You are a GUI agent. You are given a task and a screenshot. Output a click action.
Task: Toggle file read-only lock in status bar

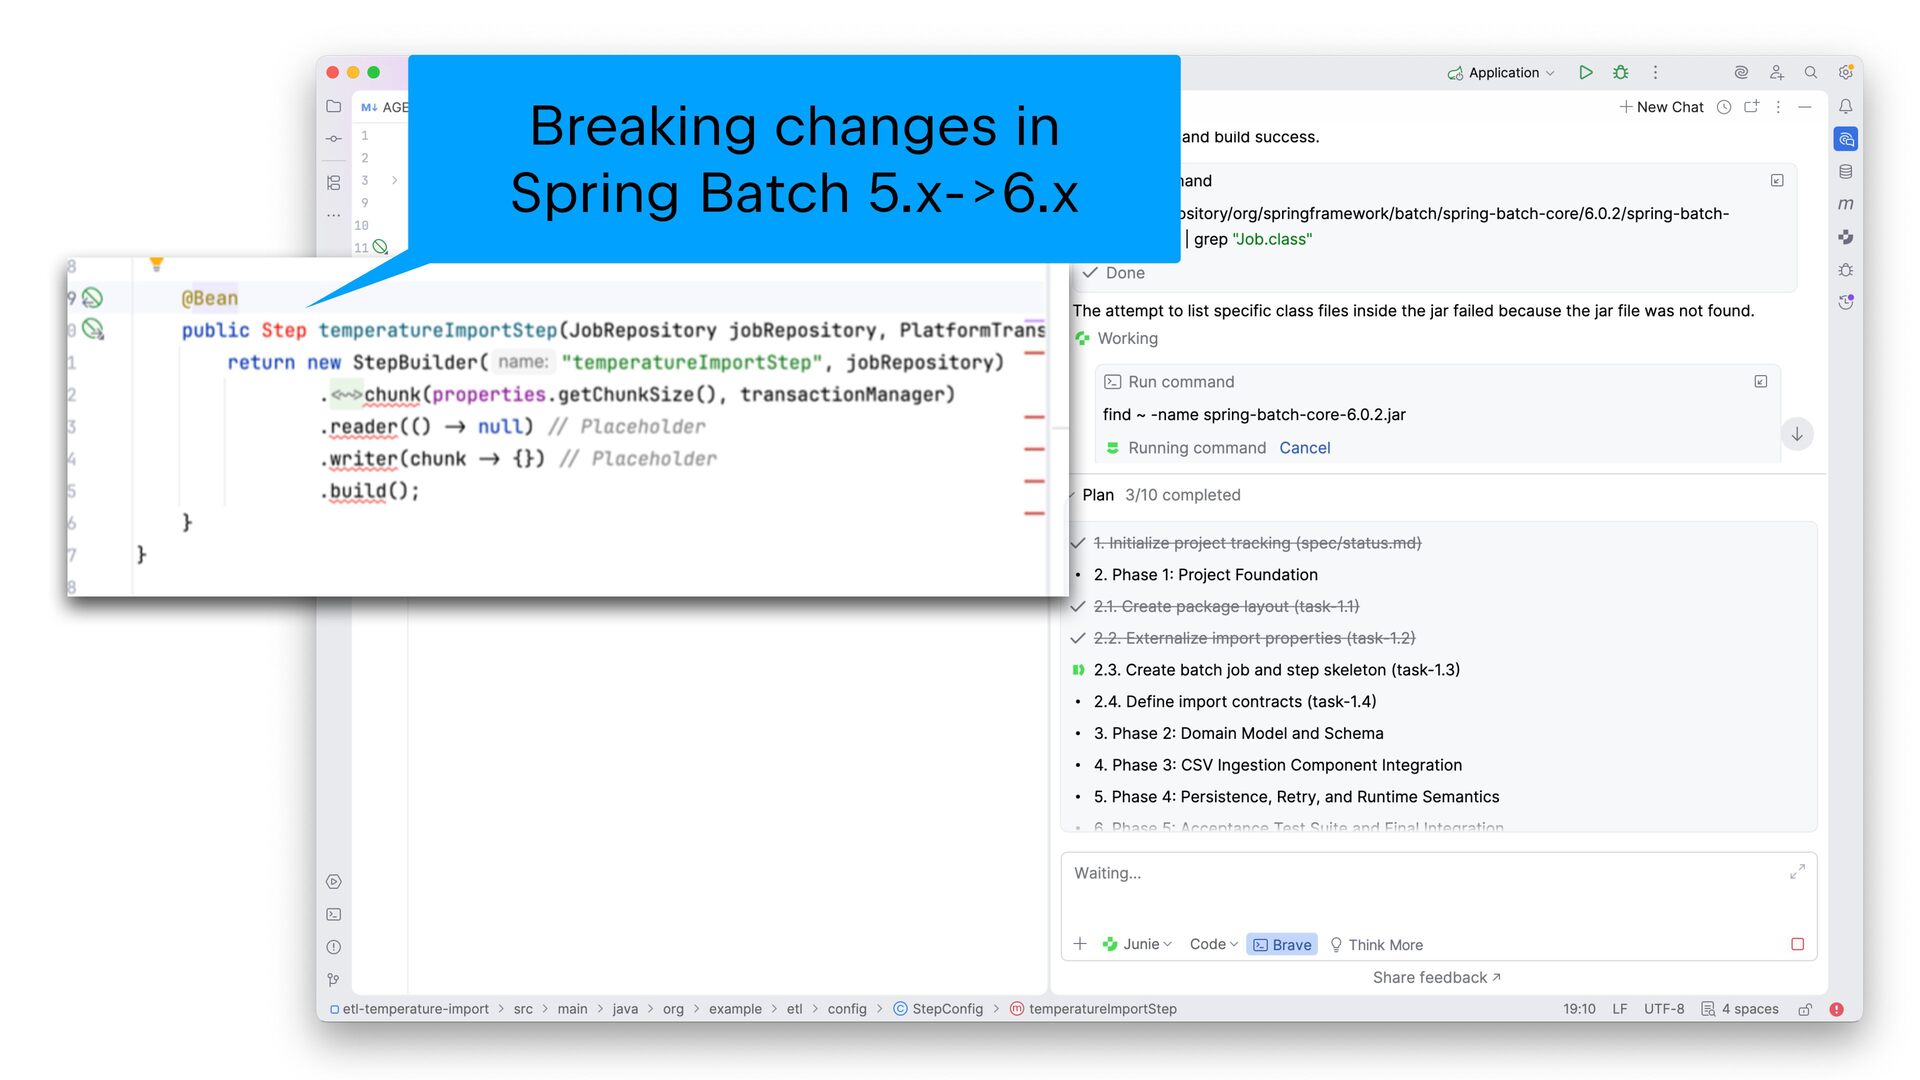click(x=1804, y=1009)
